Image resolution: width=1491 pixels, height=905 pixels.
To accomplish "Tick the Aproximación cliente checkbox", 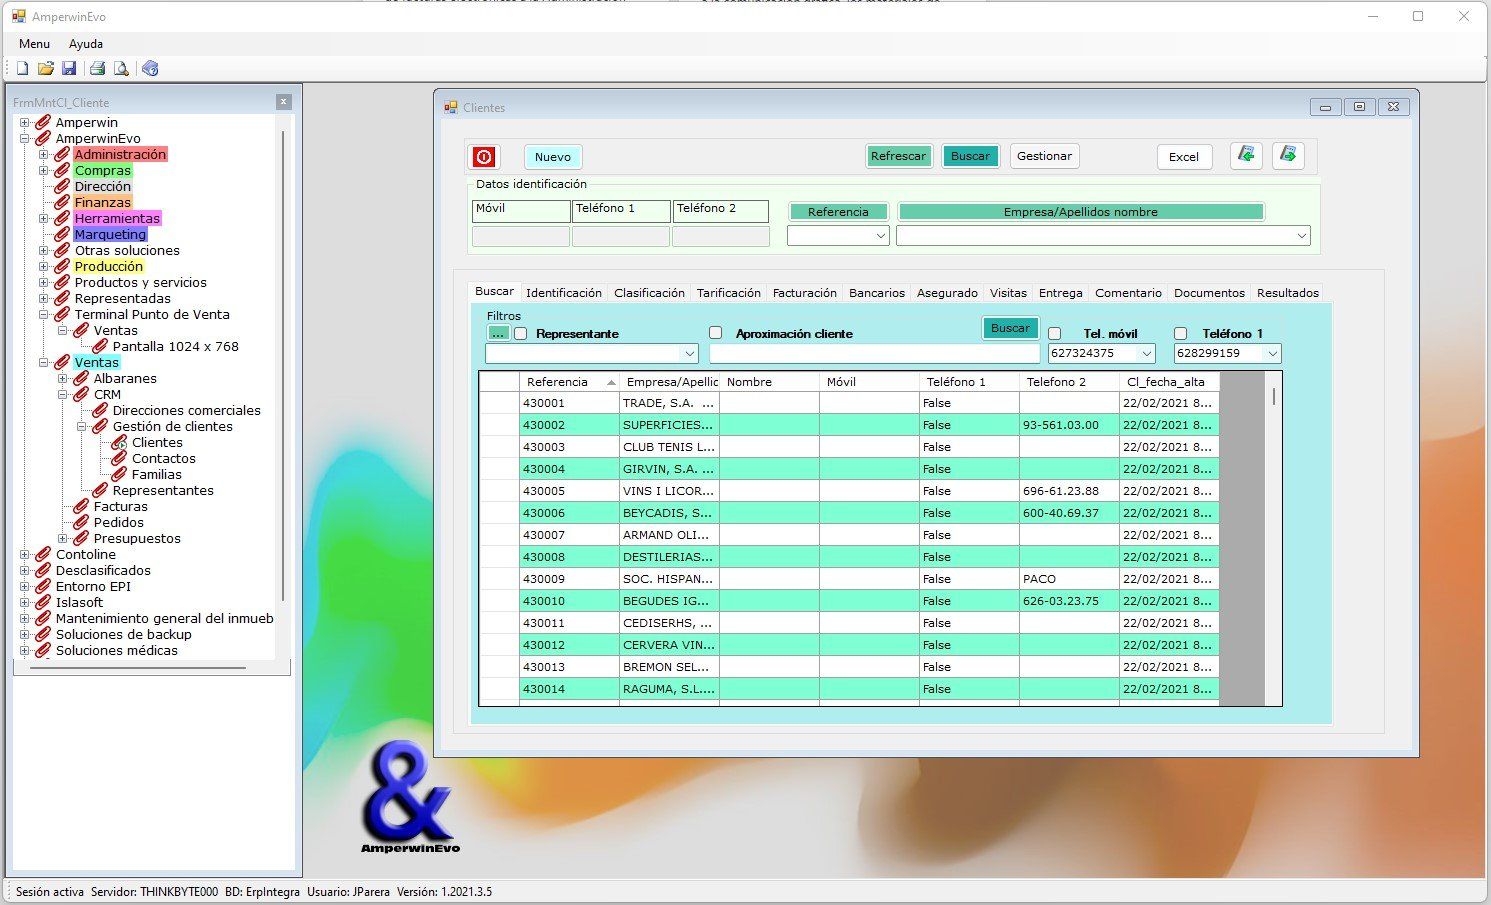I will point(715,333).
